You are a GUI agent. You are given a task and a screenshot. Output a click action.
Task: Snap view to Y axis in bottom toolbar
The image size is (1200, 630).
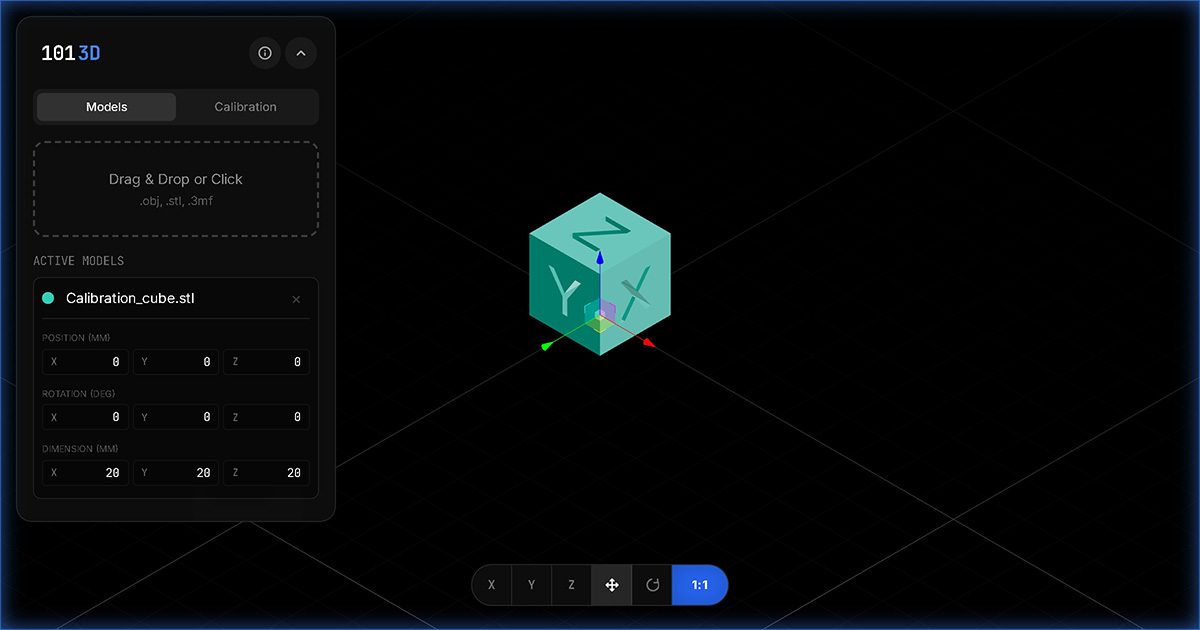point(531,585)
